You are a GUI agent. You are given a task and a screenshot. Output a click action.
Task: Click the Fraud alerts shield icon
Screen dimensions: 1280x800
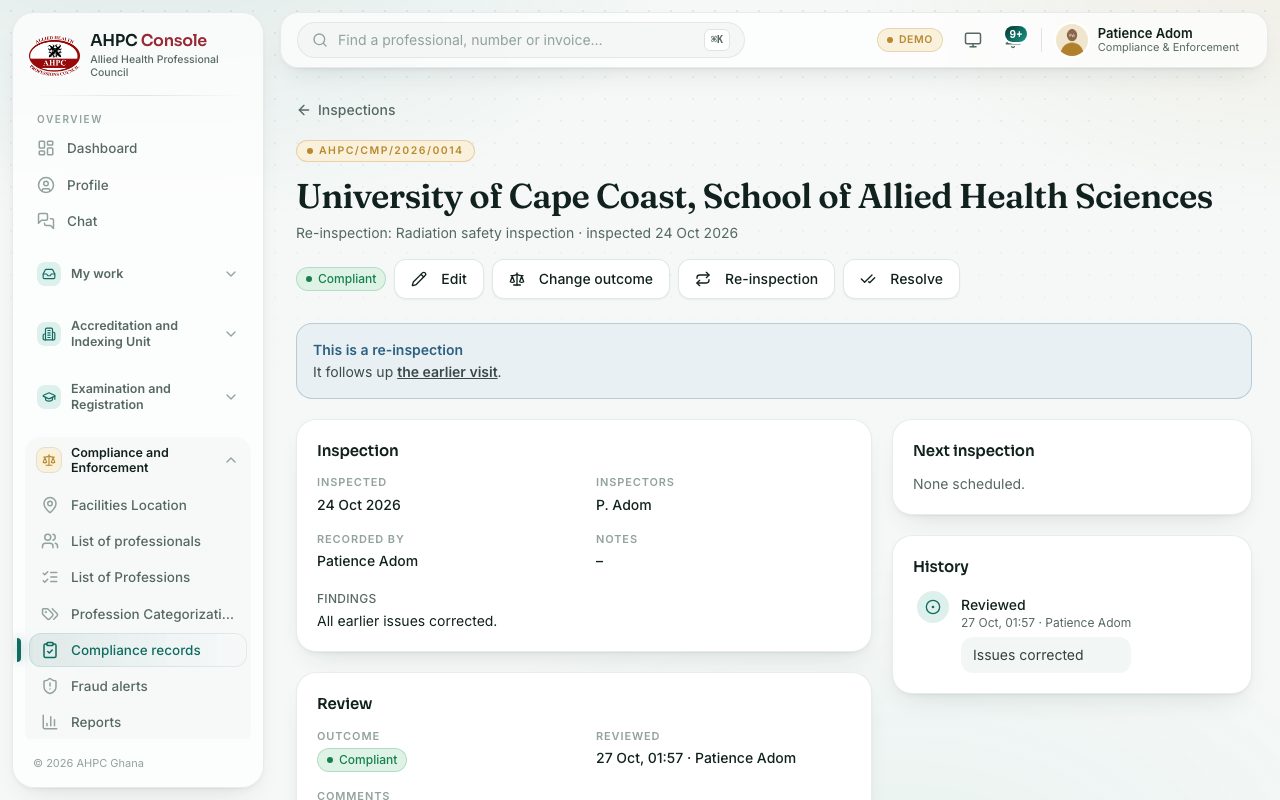click(50, 686)
